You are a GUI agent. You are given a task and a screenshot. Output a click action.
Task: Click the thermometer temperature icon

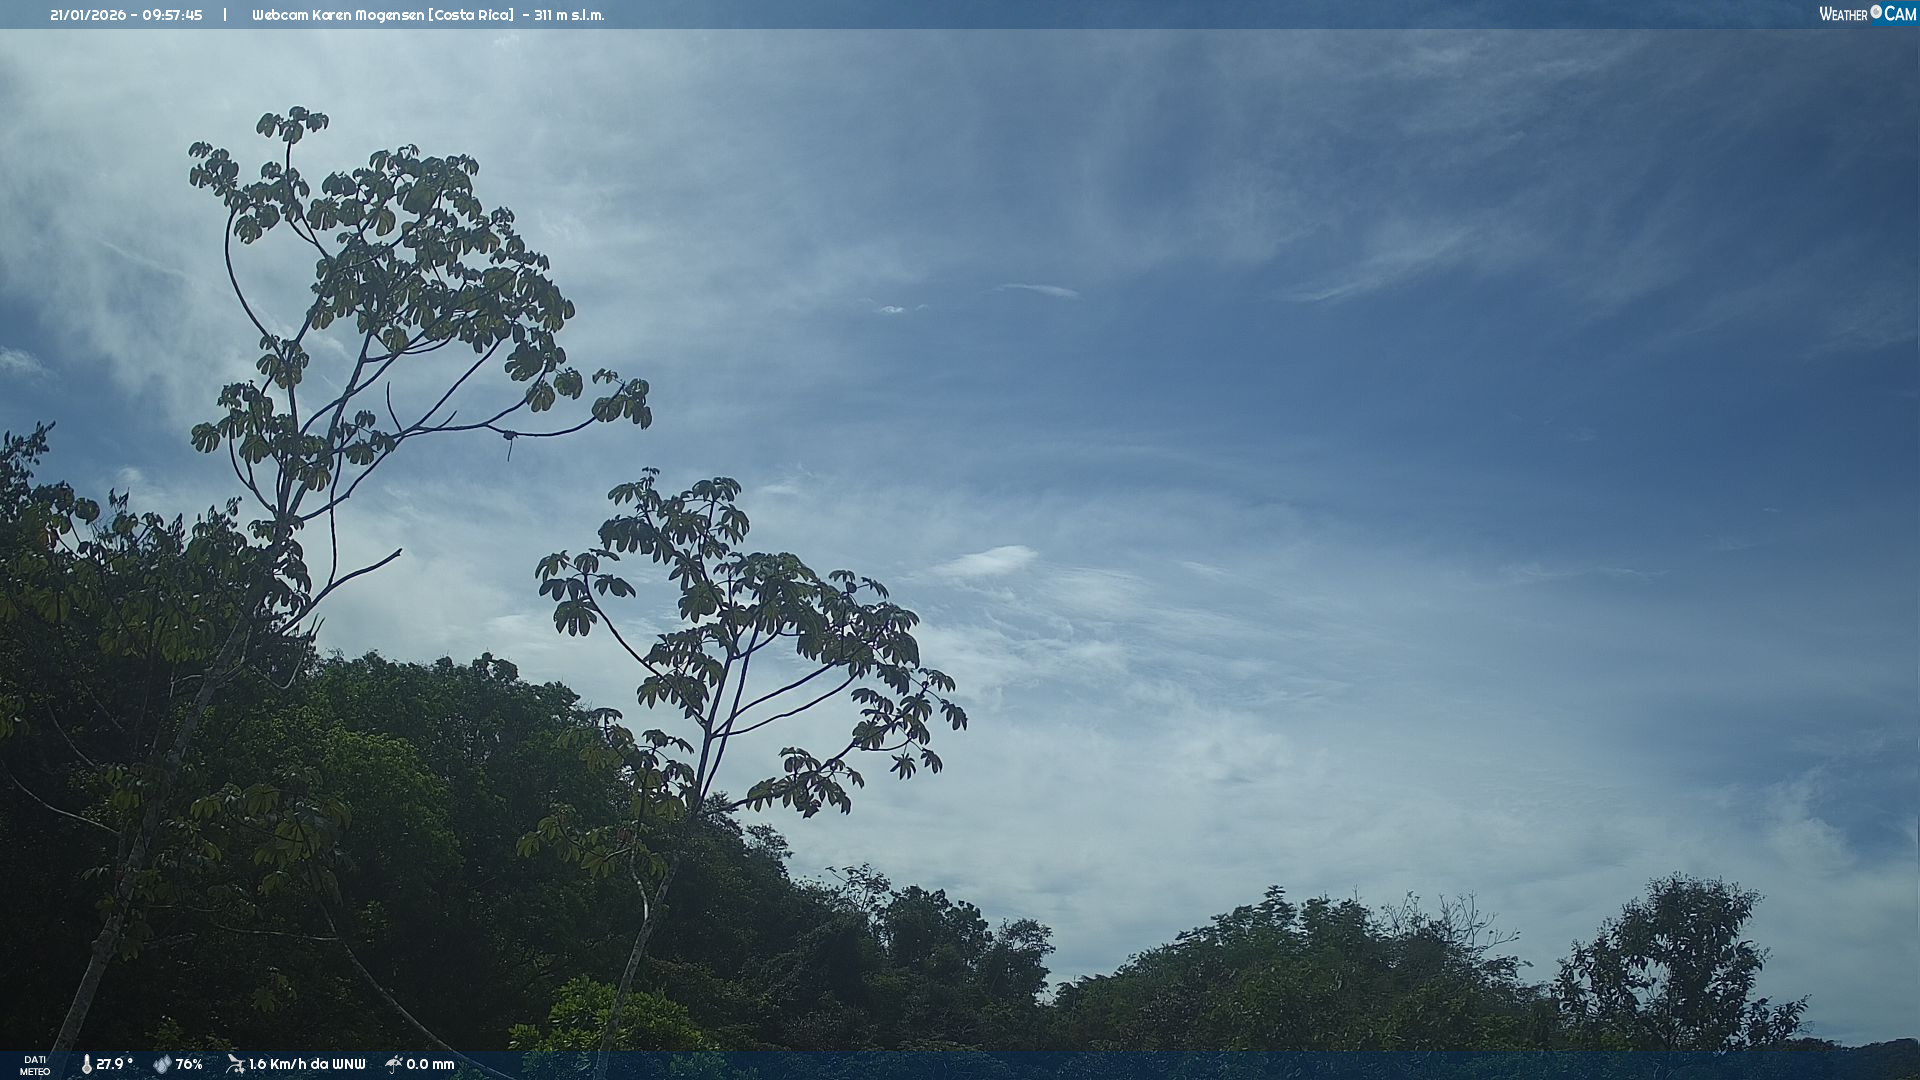(x=86, y=1064)
